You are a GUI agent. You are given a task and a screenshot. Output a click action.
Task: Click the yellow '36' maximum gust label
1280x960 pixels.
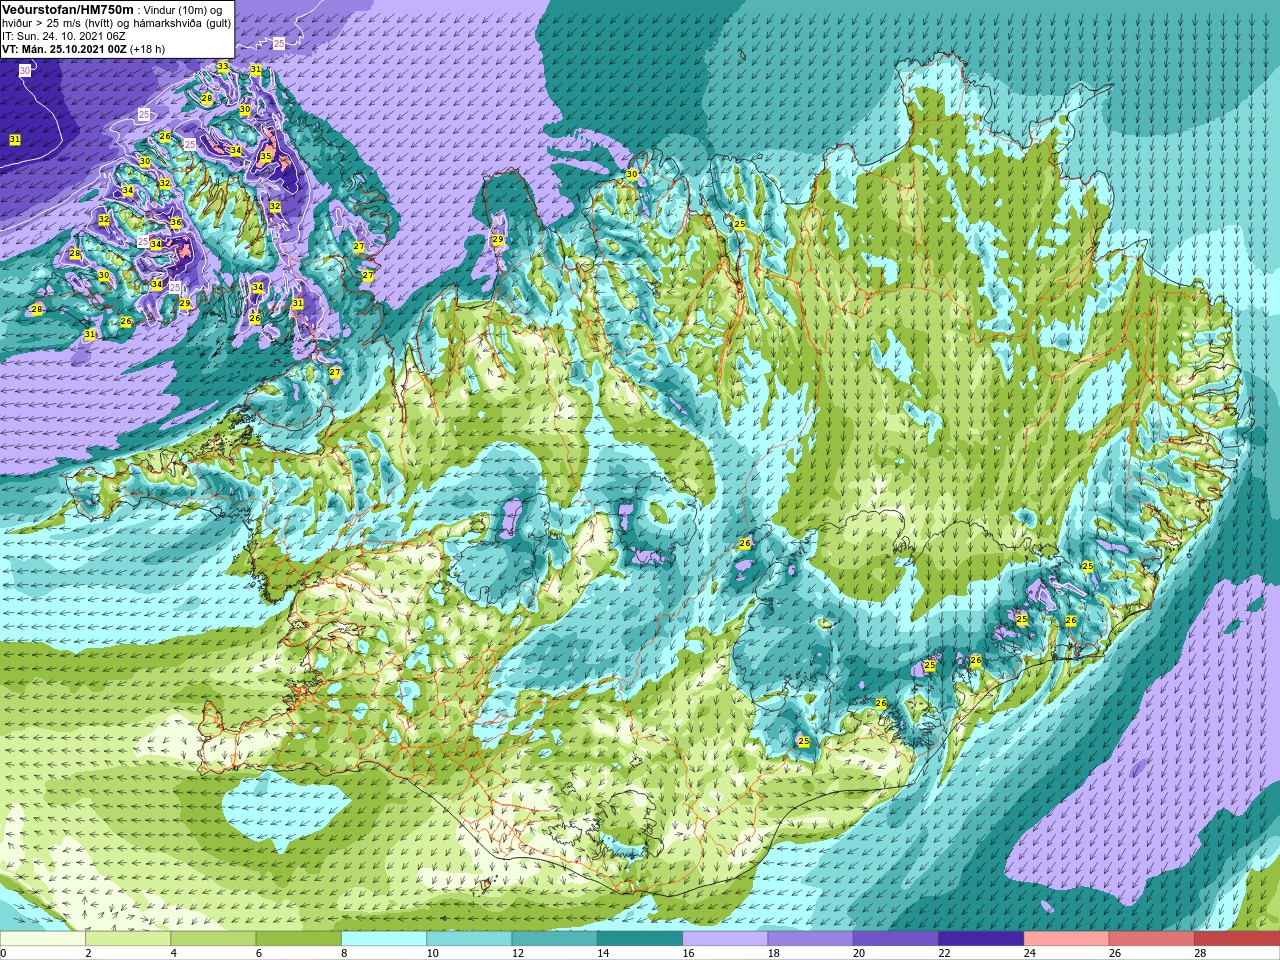176,222
